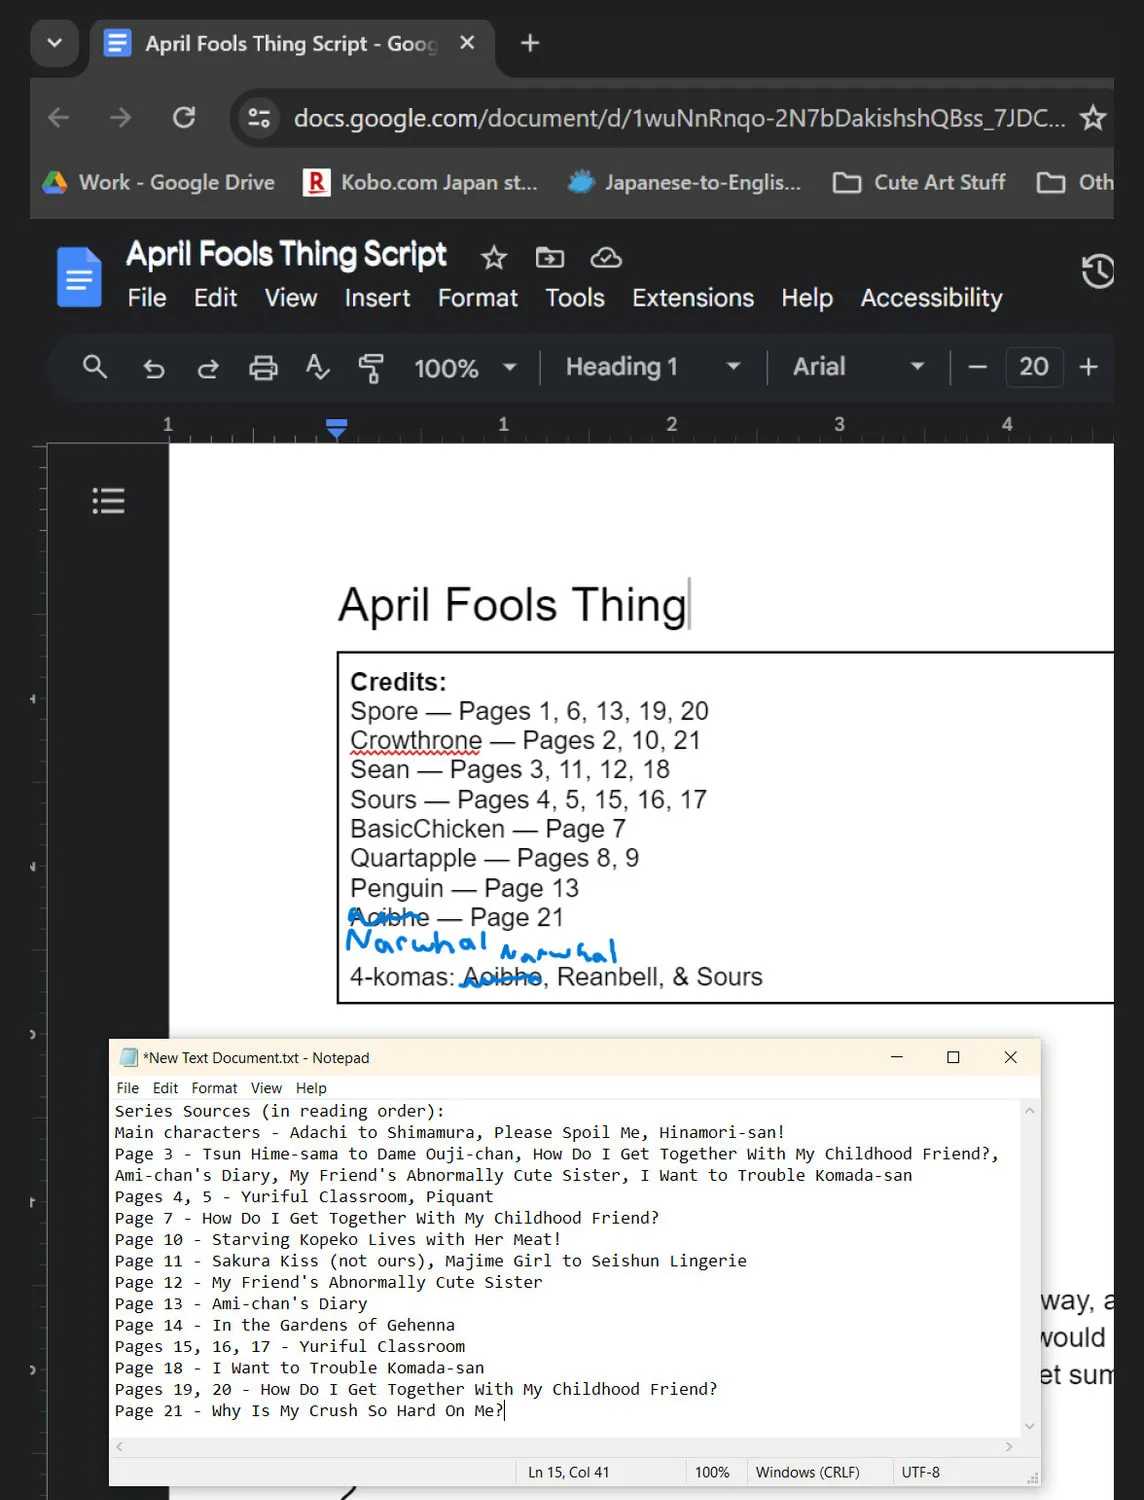1144x1500 pixels.
Task: Open the Heading 1 paragraph style dropdown
Action: coord(653,367)
